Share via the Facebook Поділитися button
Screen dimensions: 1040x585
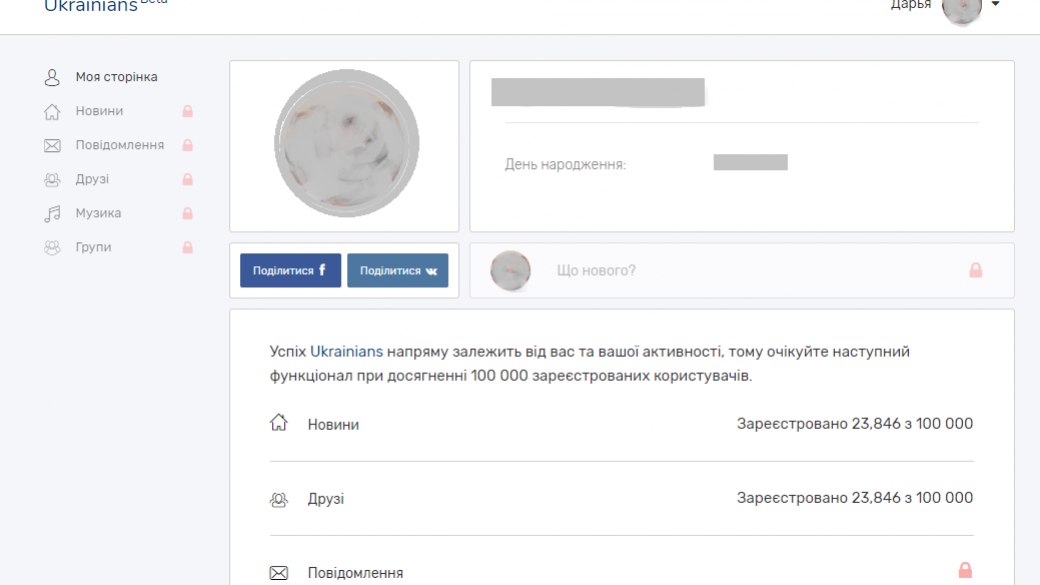pos(290,270)
